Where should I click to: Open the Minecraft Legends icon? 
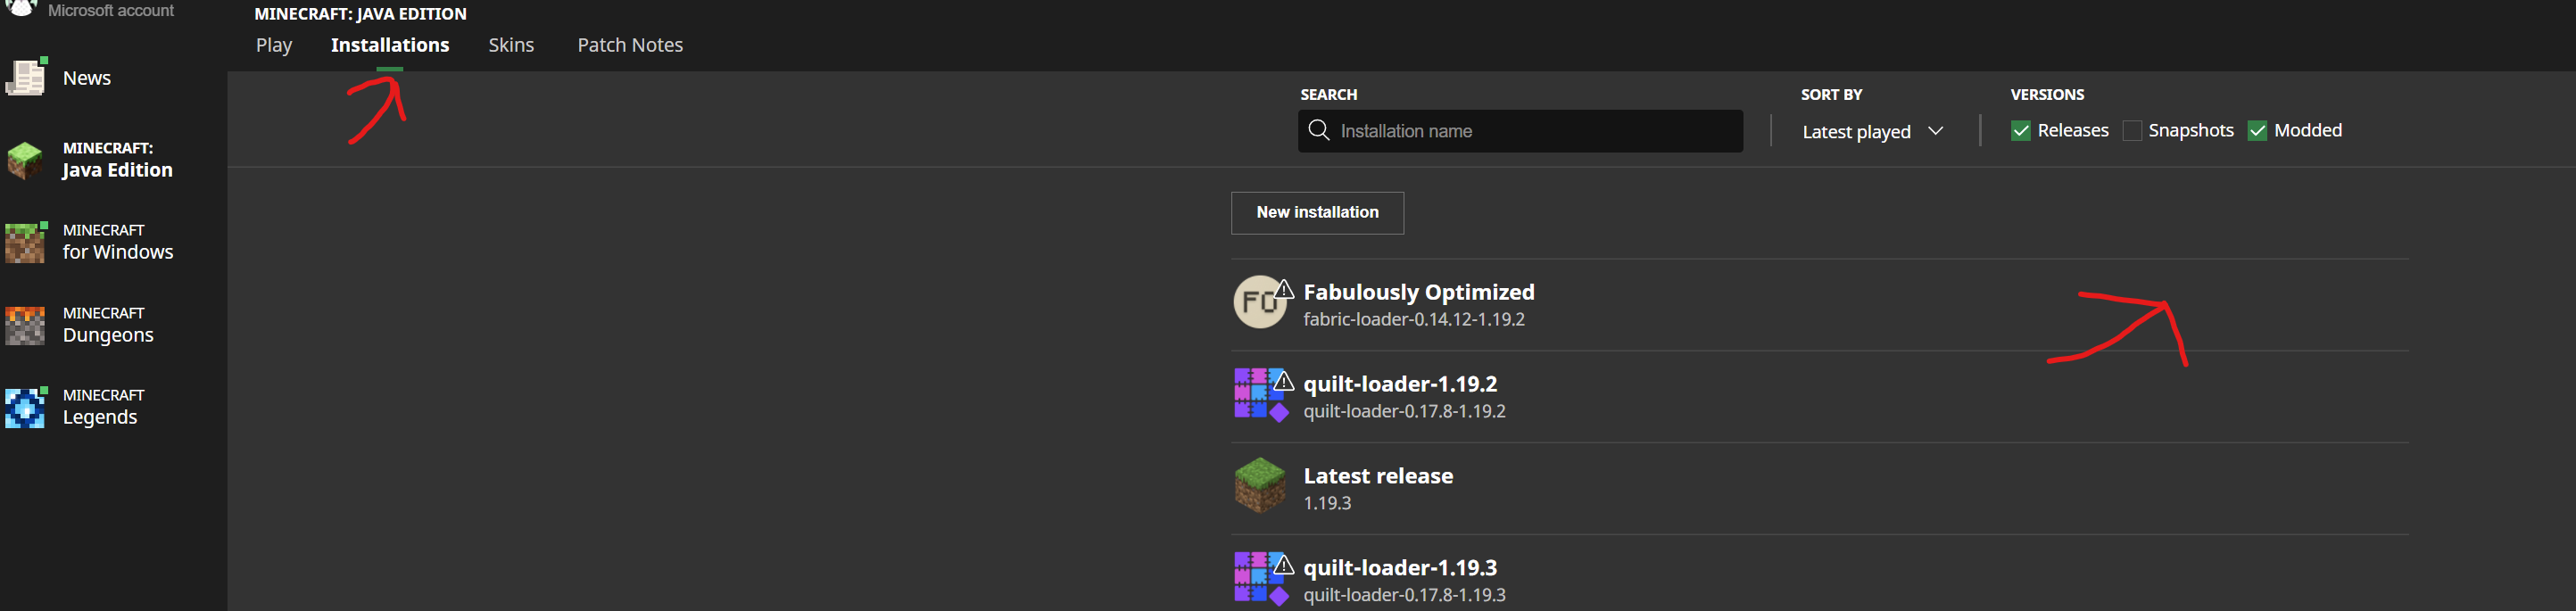(26, 407)
